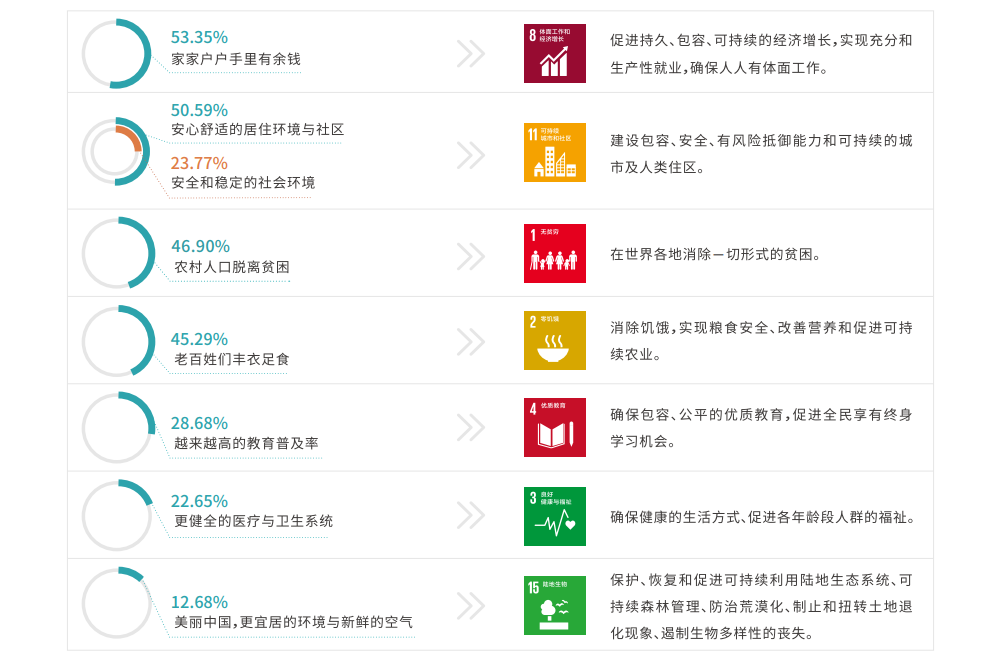This screenshot has height=669, width=997.
Task: Click the label 家家户户手里有余钱
Action: 236,59
